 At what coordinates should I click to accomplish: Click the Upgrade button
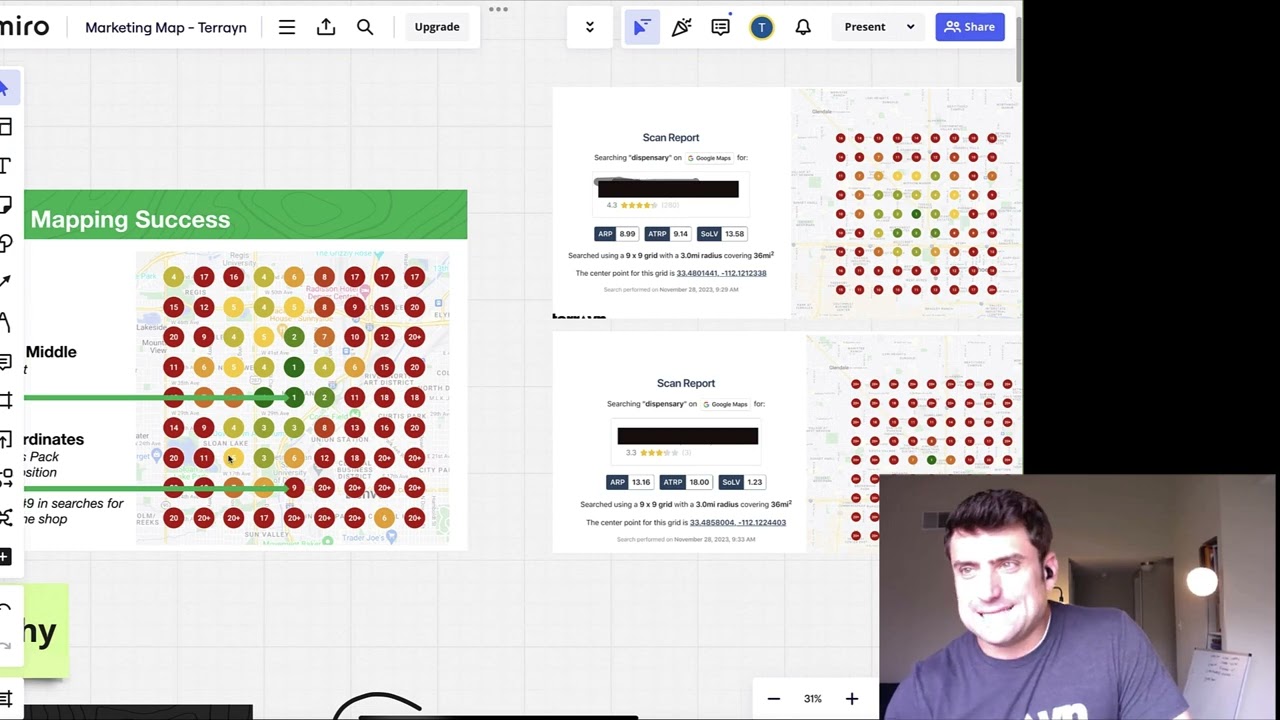pyautogui.click(x=437, y=27)
